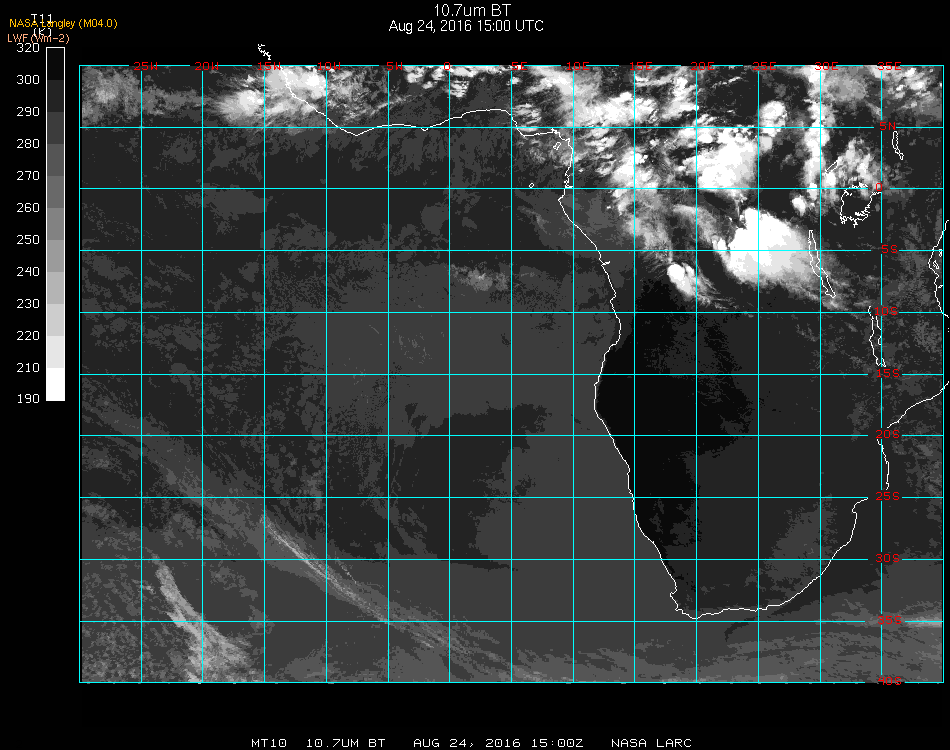Click the 30E longitude label
The width and height of the screenshot is (950, 750).
pos(826,66)
